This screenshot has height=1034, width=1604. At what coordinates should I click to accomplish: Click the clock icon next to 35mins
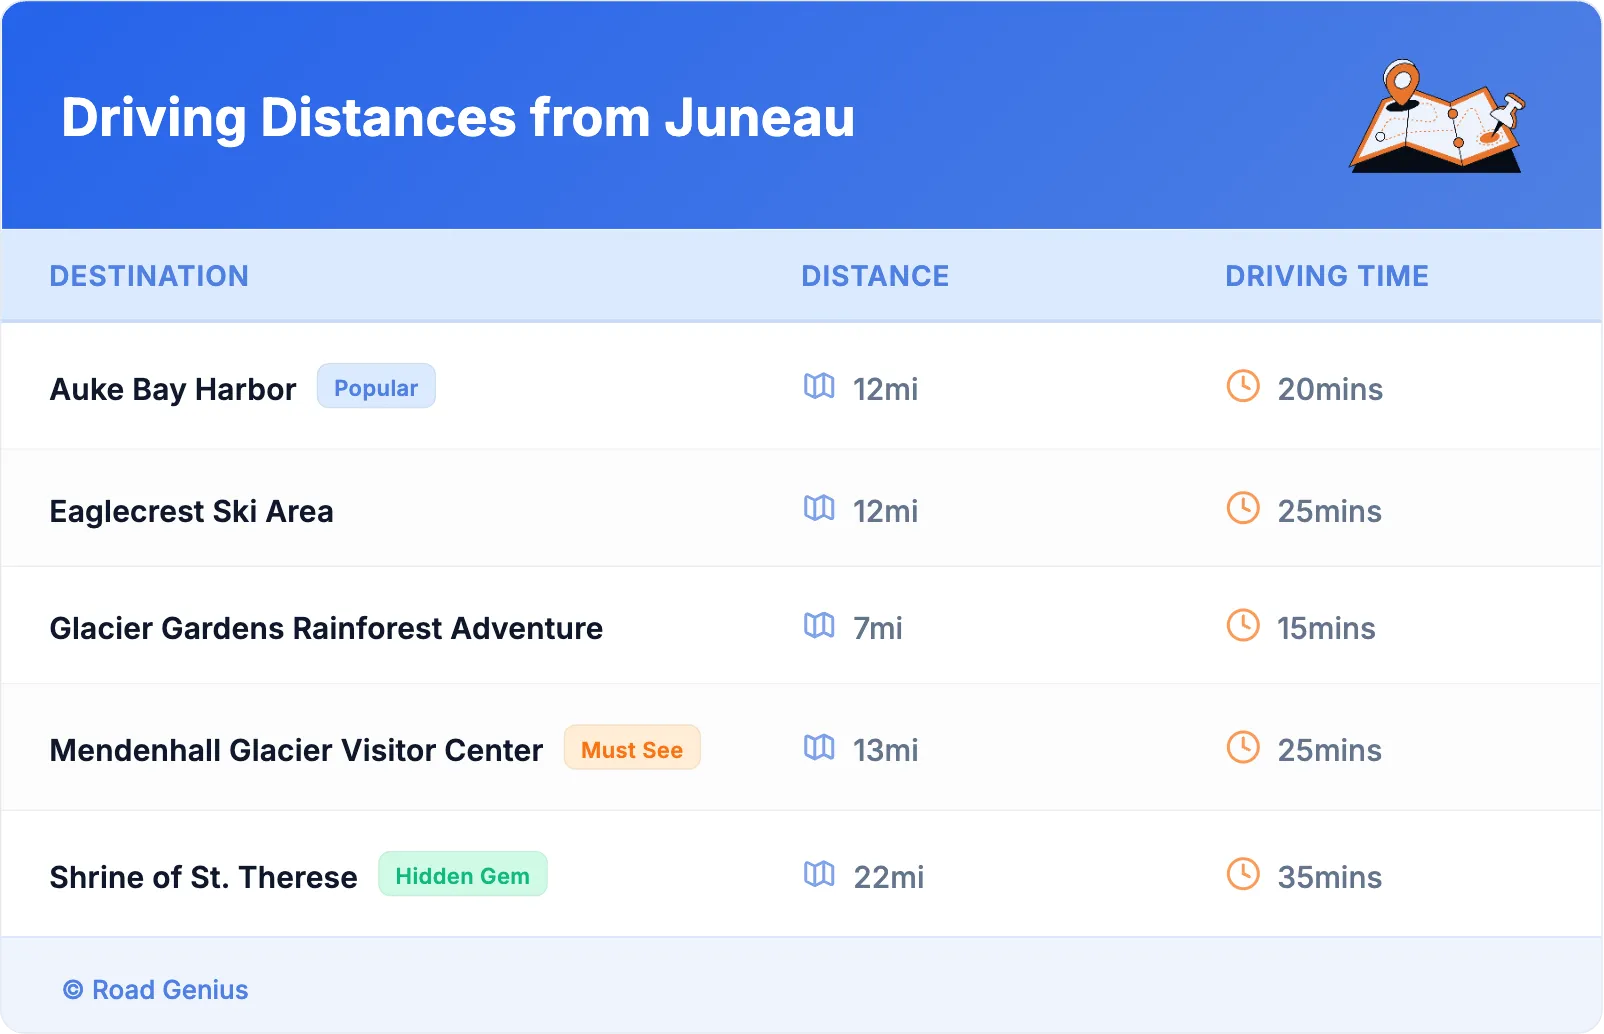(x=1243, y=874)
